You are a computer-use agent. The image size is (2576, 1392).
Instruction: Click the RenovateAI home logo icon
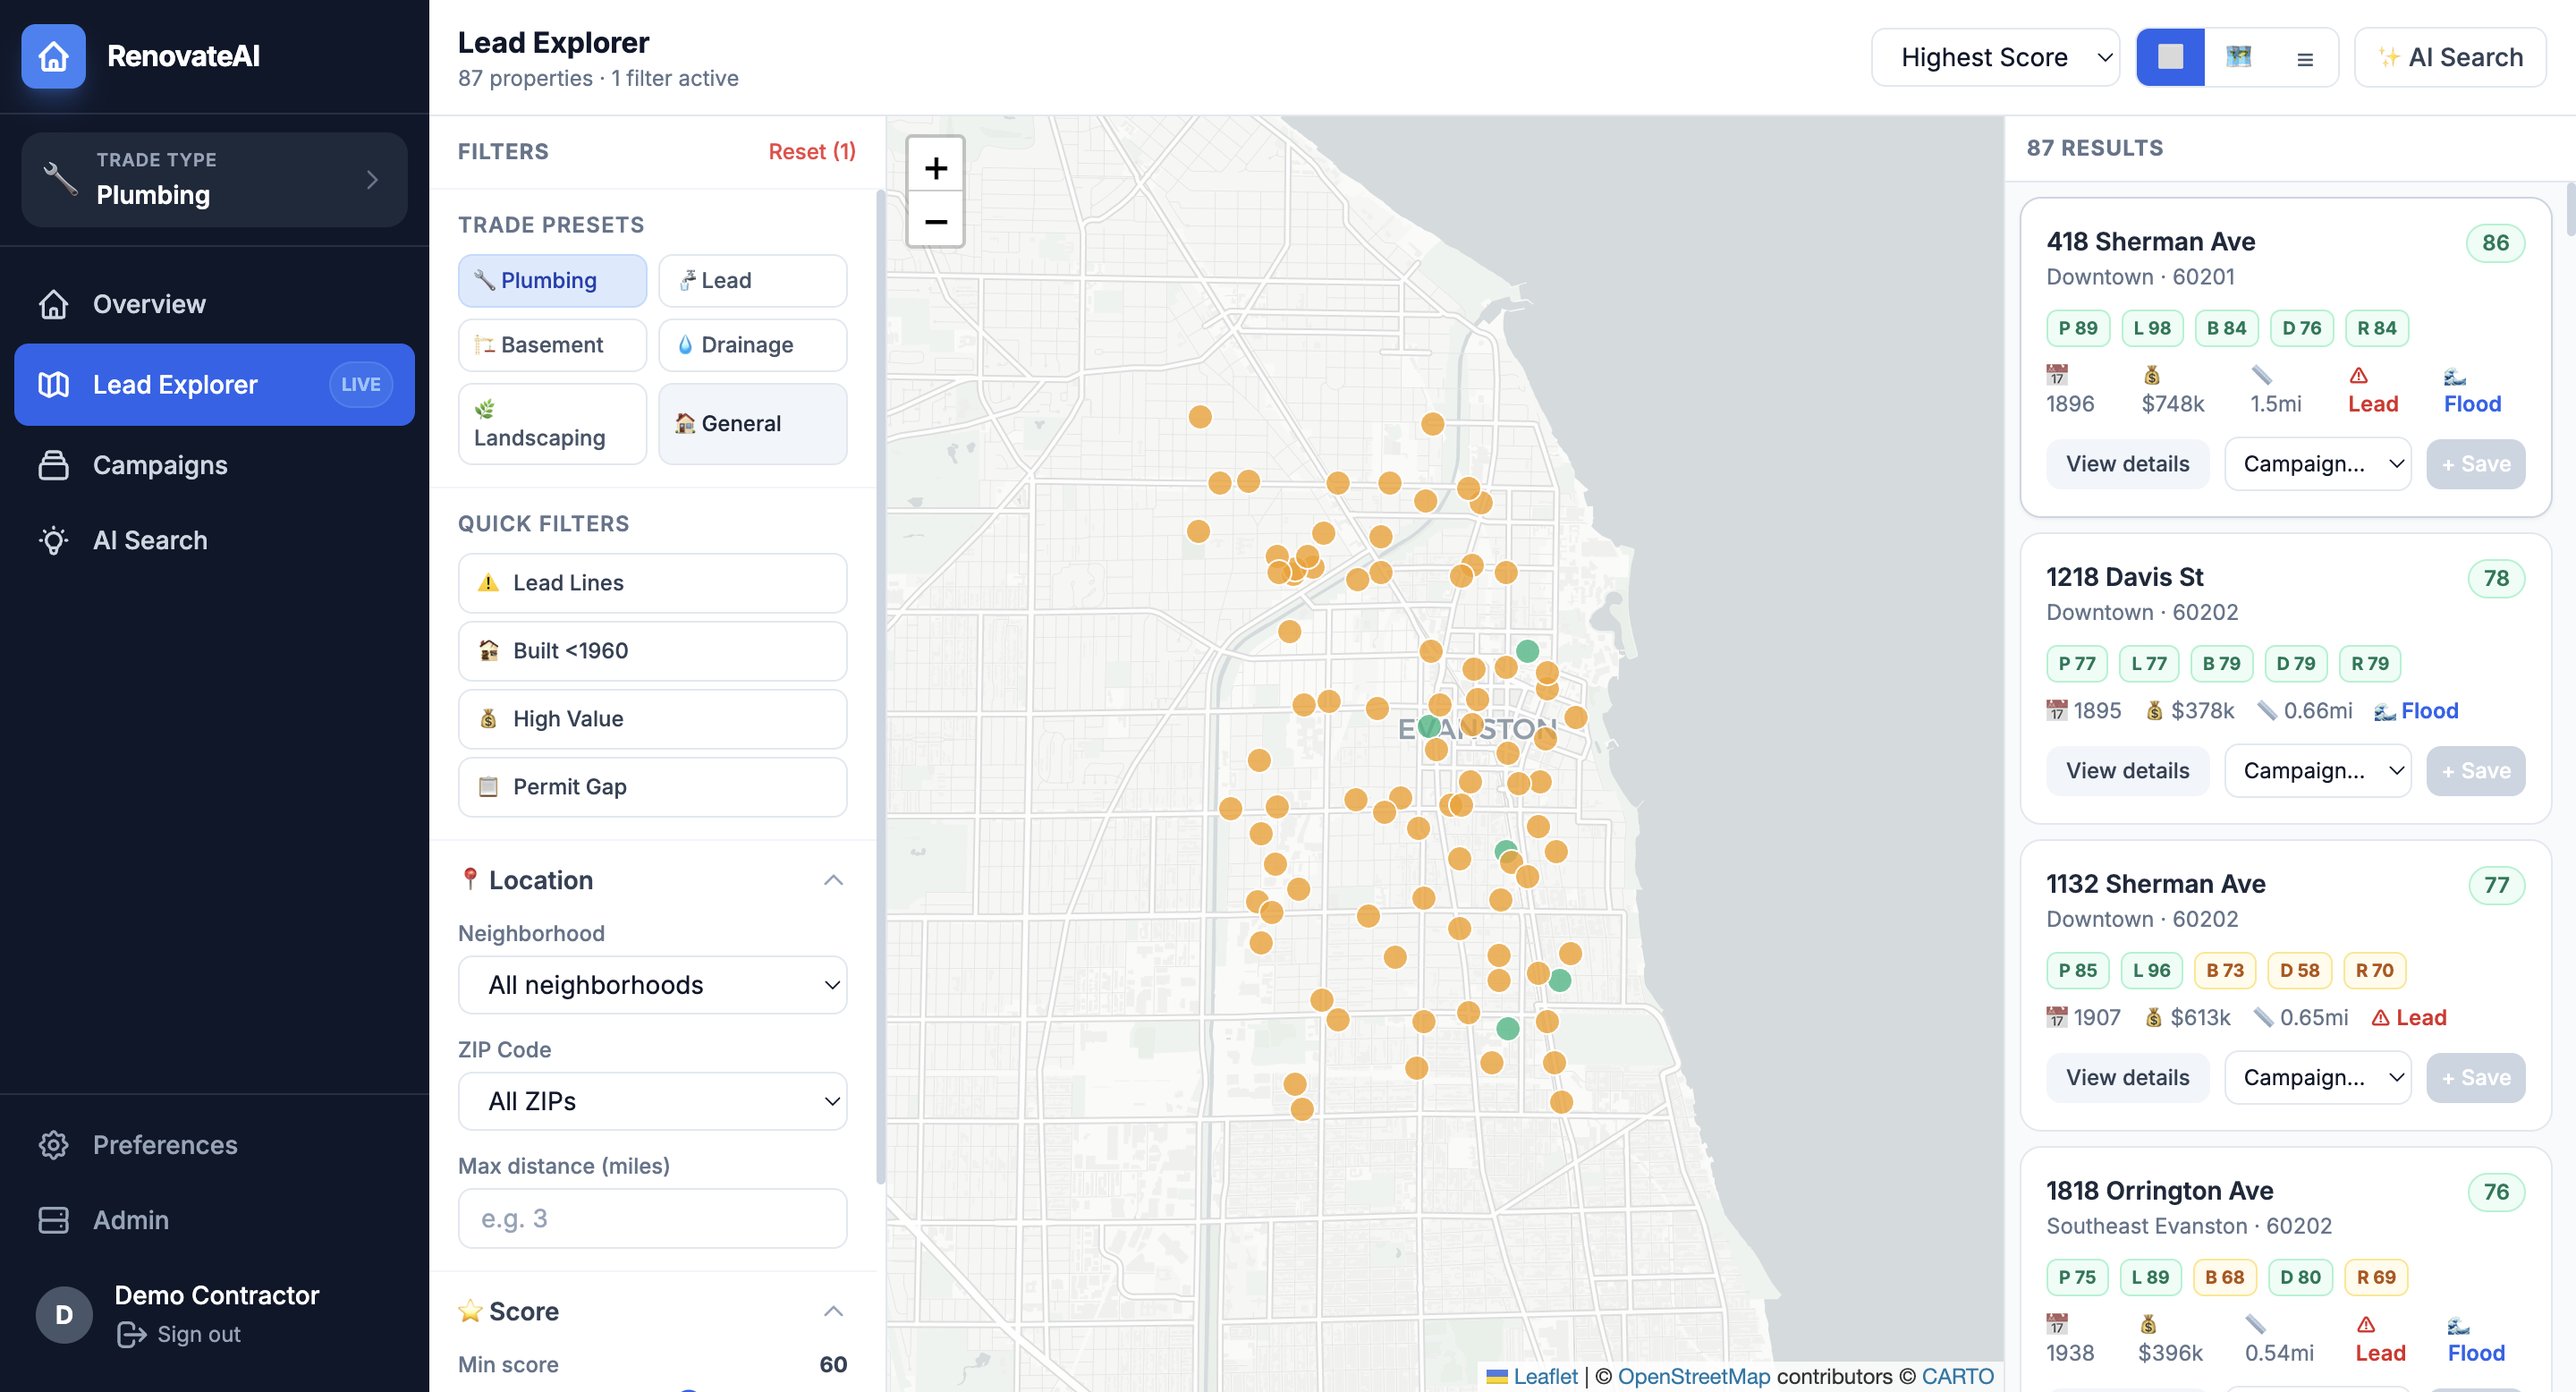click(53, 56)
